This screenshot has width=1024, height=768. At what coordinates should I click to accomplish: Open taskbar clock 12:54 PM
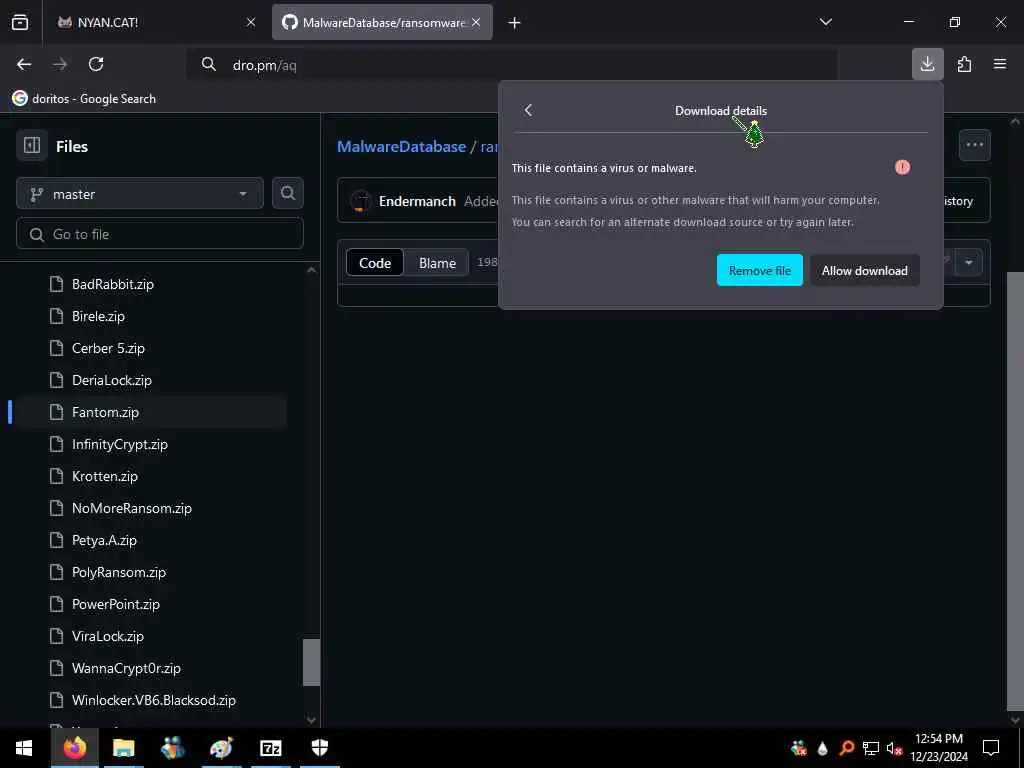[x=938, y=748]
